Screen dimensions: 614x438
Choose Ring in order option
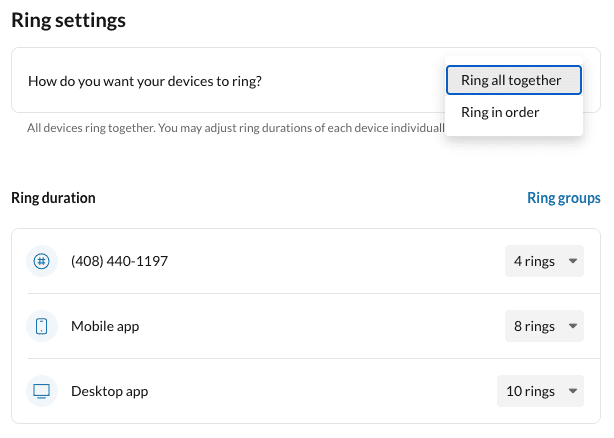(500, 112)
